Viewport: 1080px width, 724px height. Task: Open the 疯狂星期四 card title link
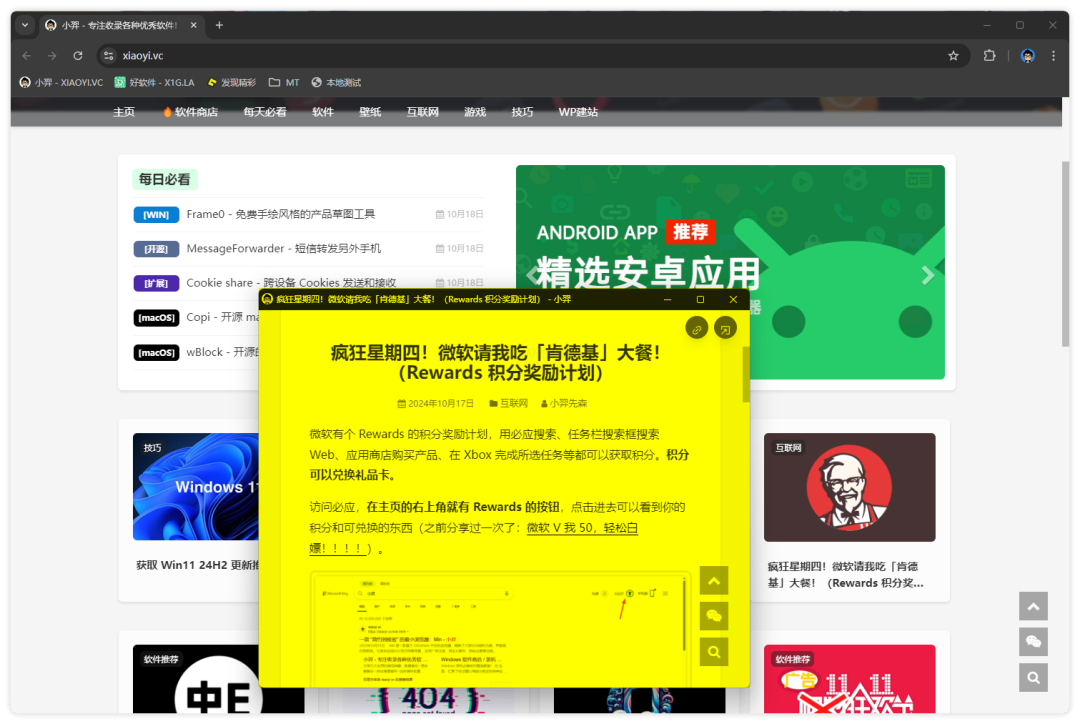[846, 575]
